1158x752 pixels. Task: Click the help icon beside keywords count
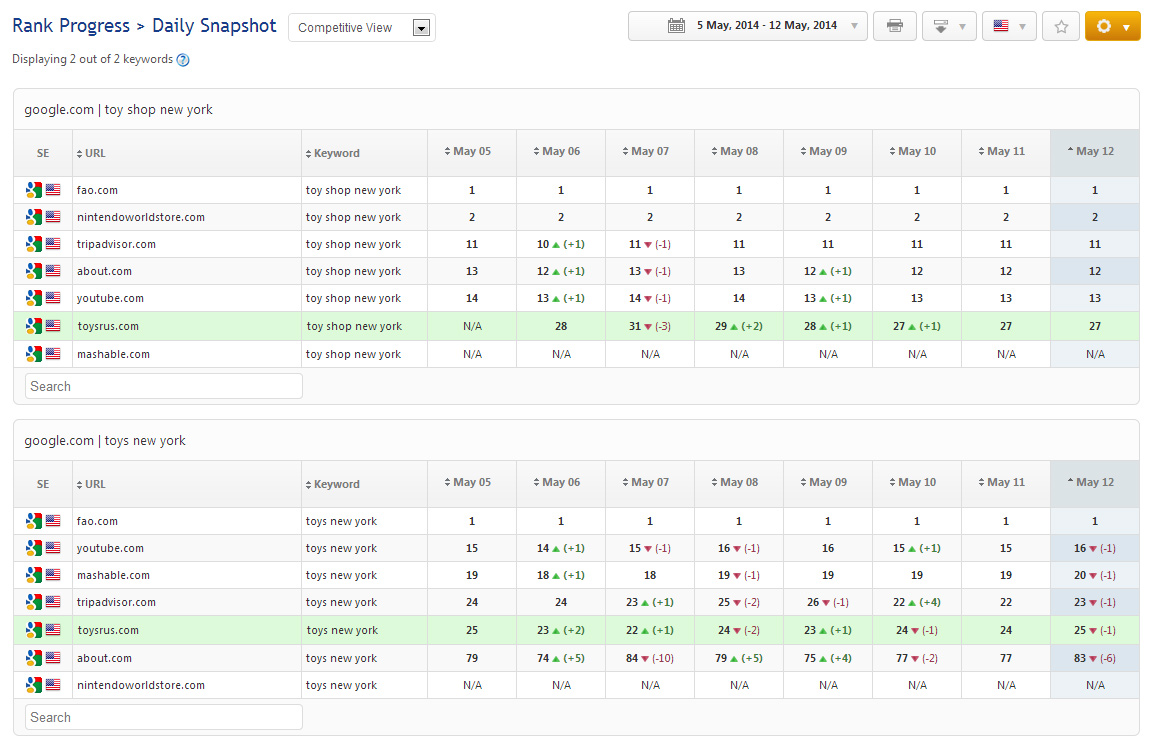(x=183, y=60)
